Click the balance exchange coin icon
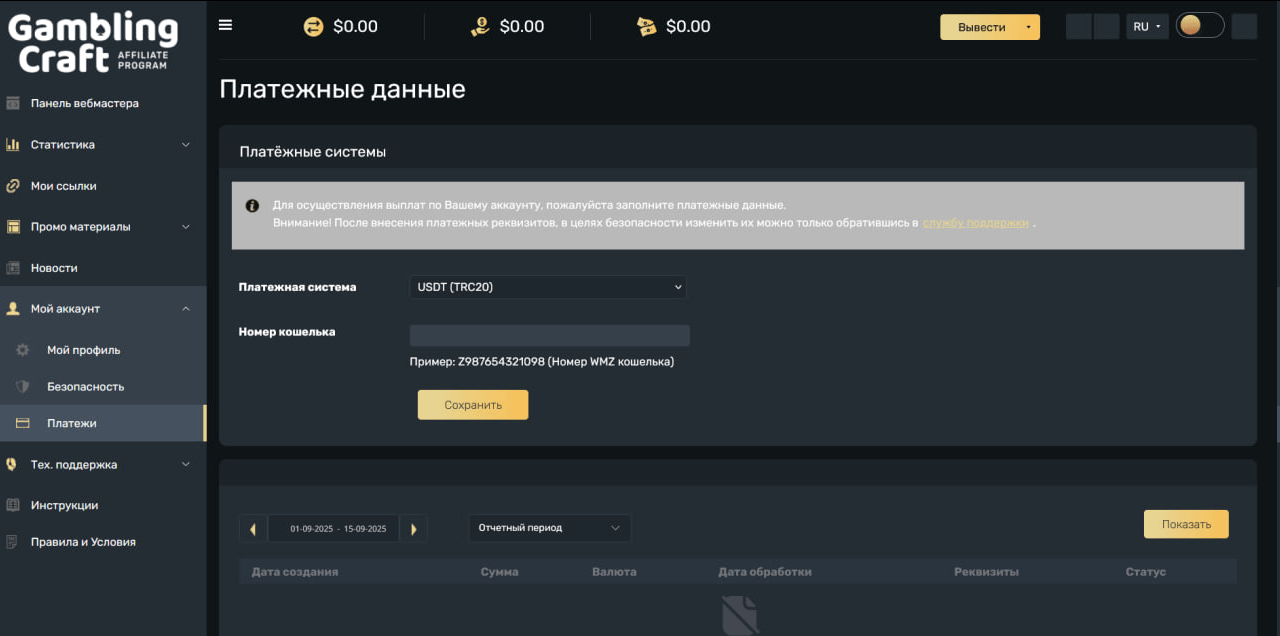This screenshot has width=1280, height=636. coord(314,27)
